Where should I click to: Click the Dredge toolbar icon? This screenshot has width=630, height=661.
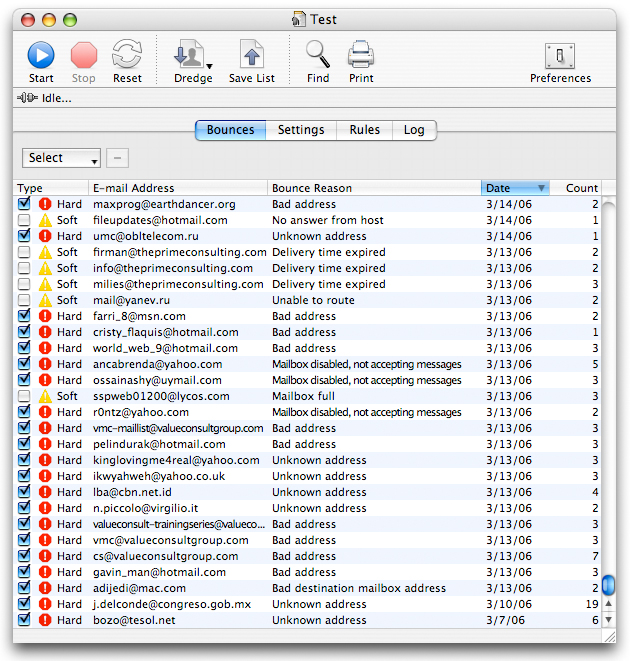[189, 54]
